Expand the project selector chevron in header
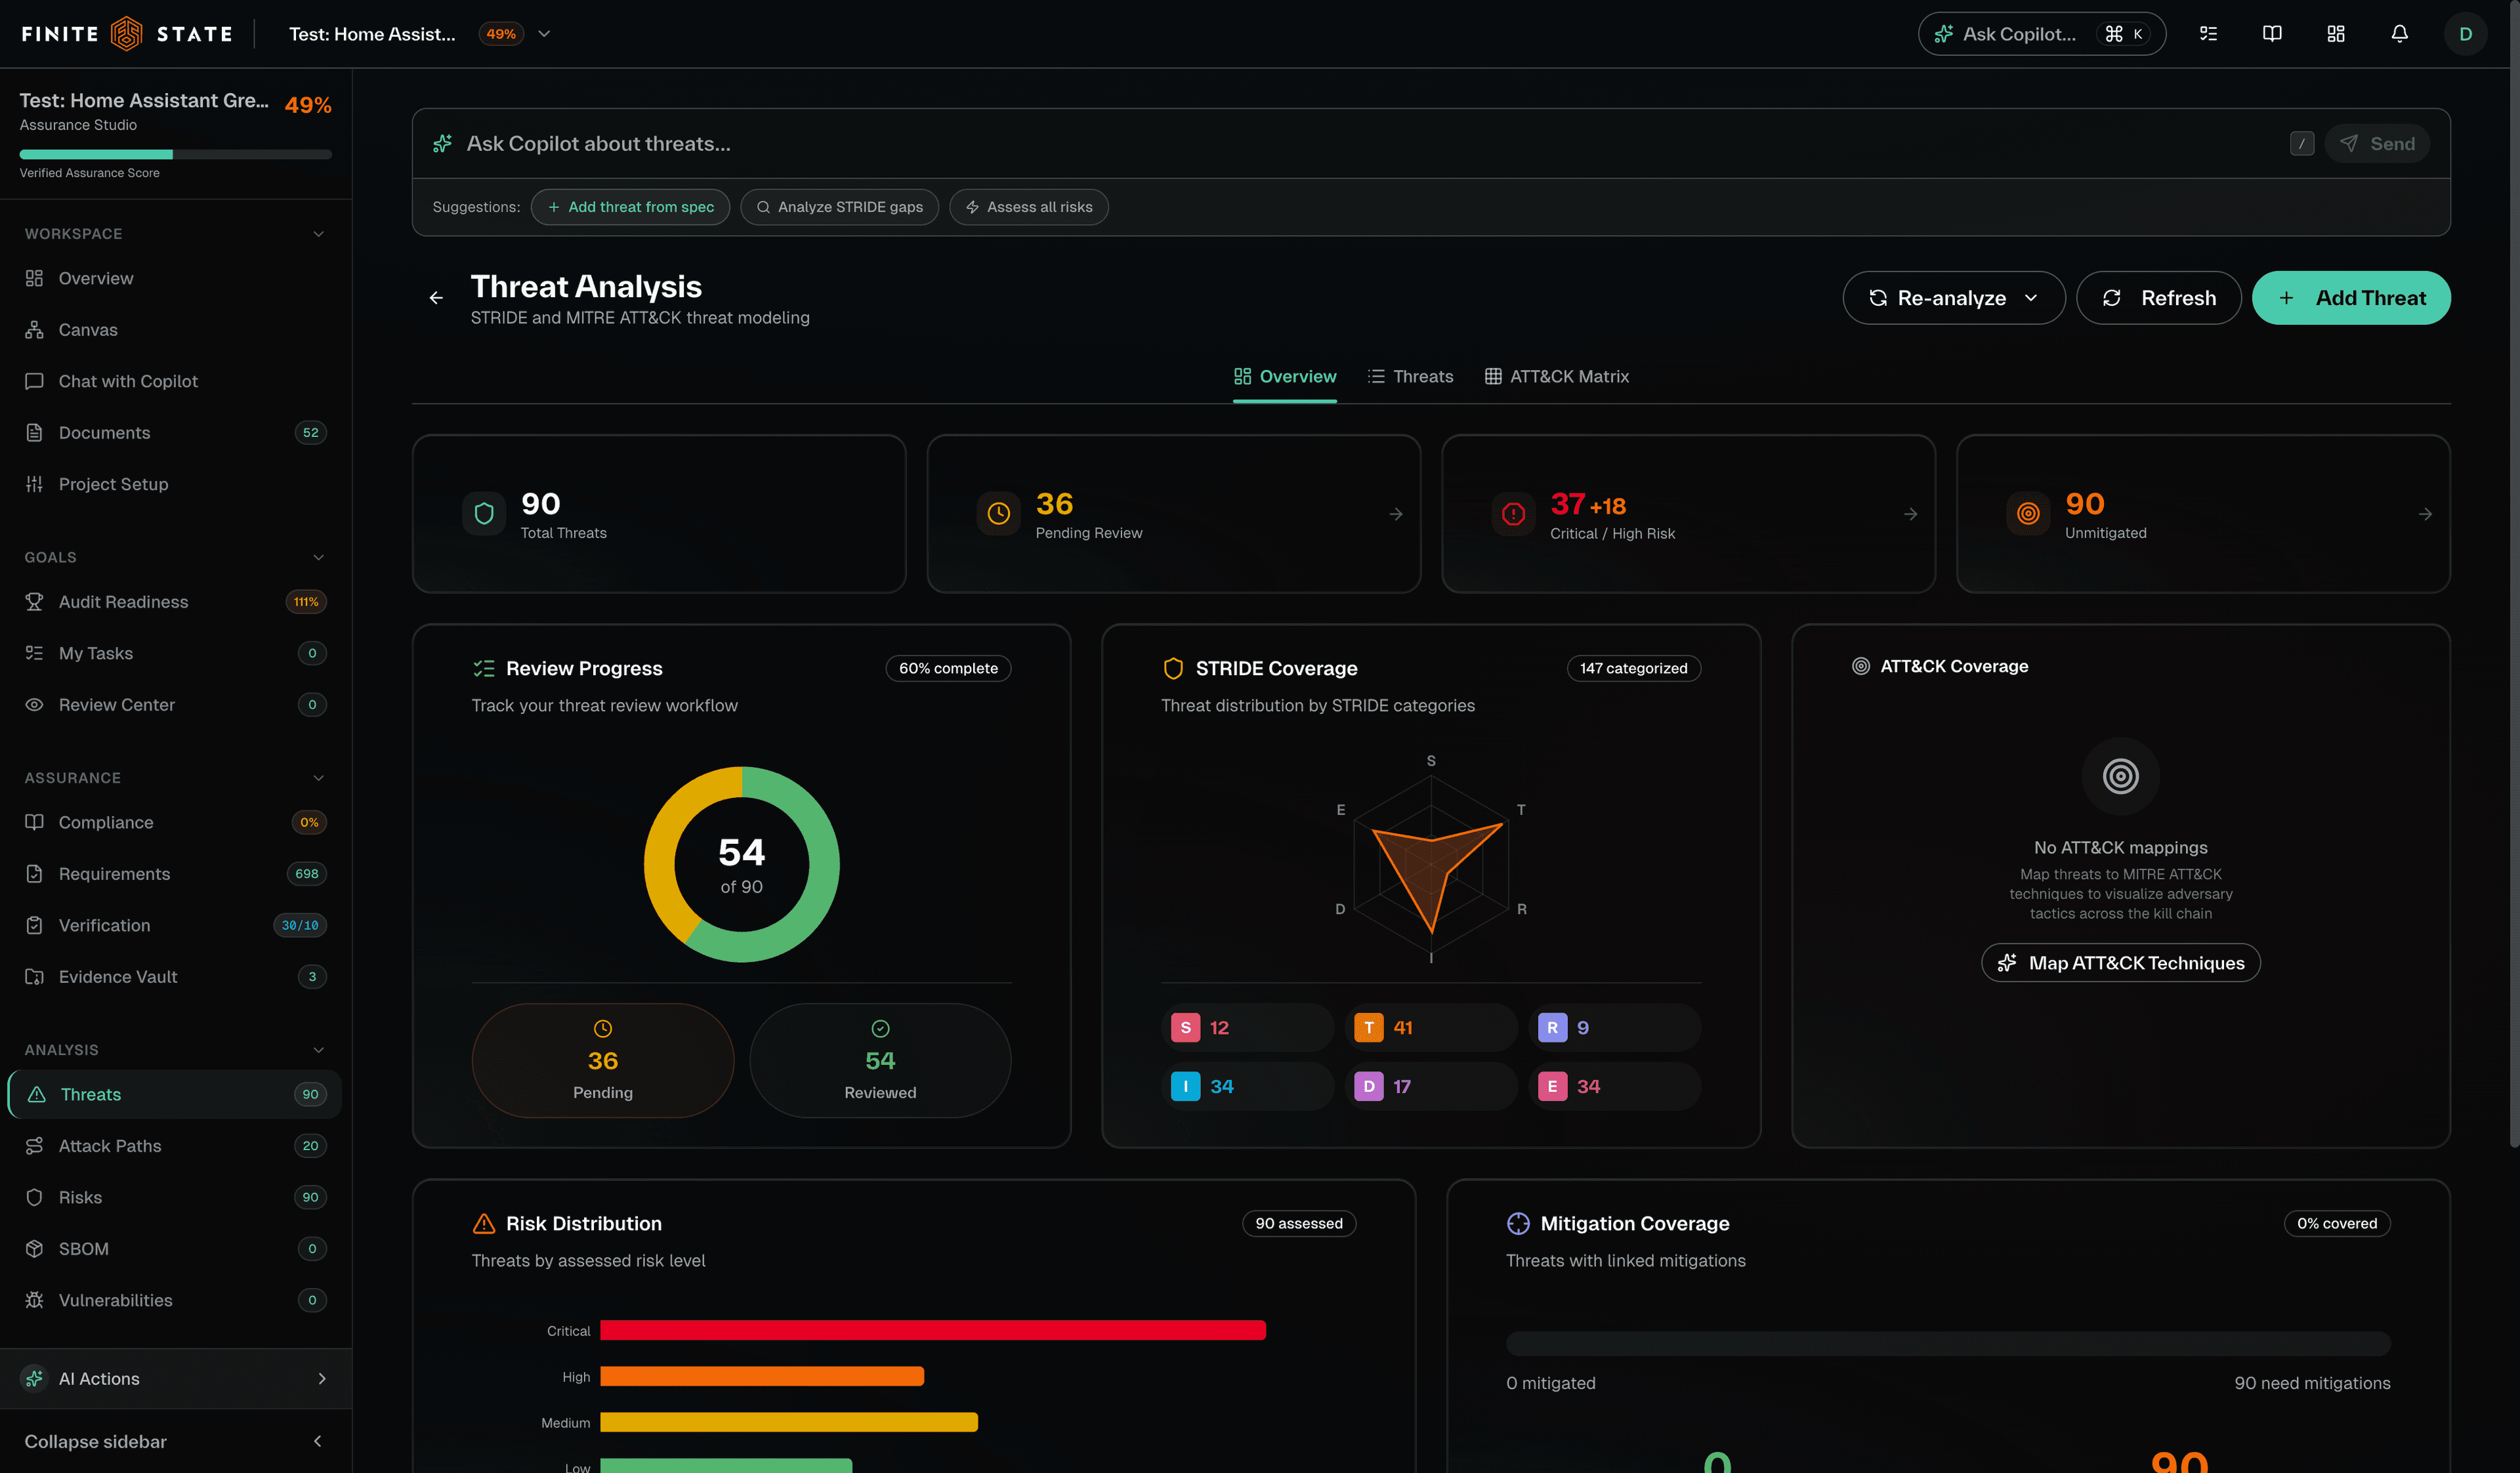Image resolution: width=2520 pixels, height=1473 pixels. point(544,34)
